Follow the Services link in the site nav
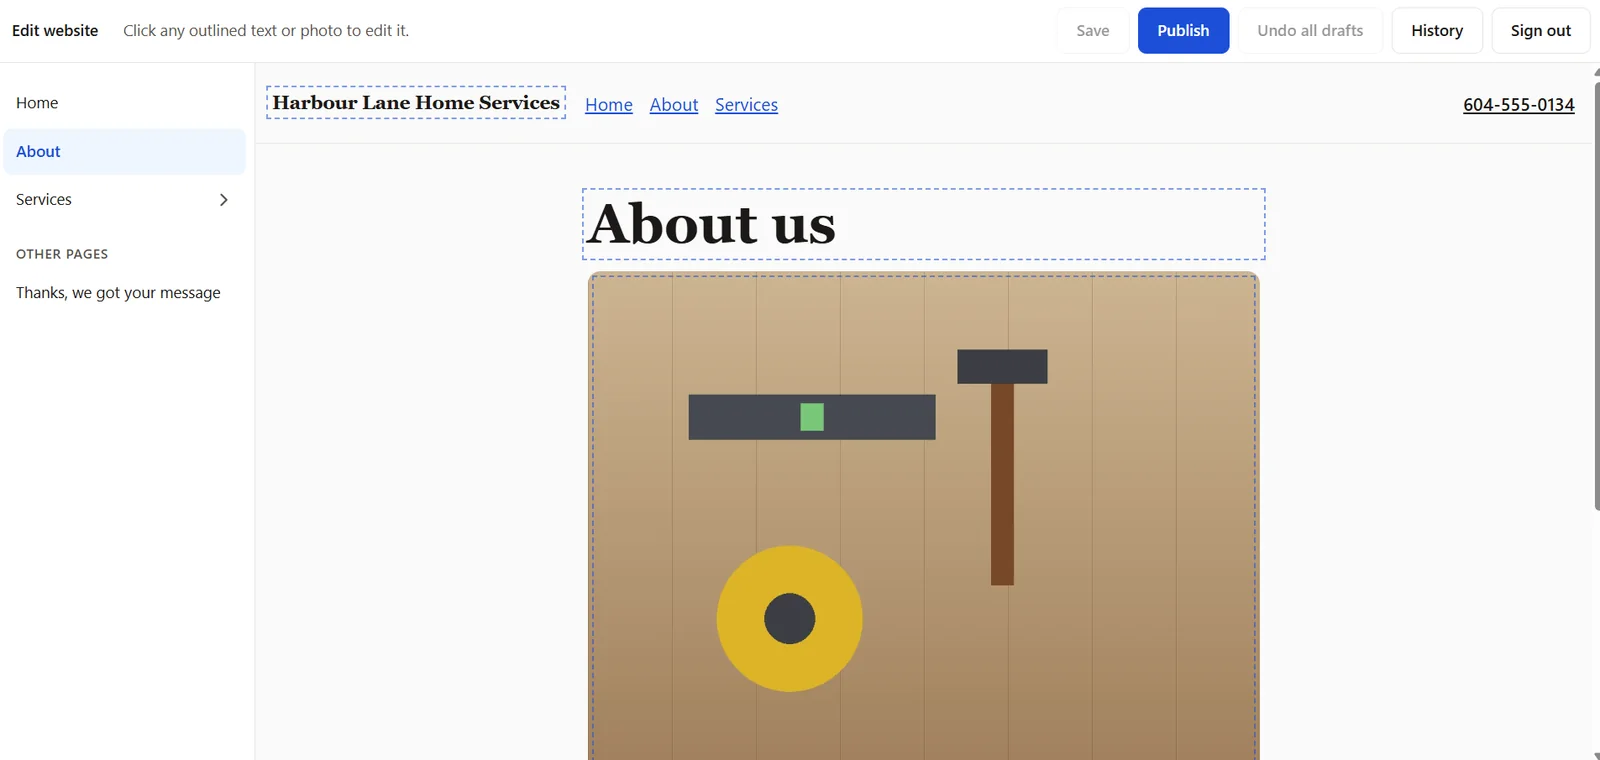 [746, 105]
